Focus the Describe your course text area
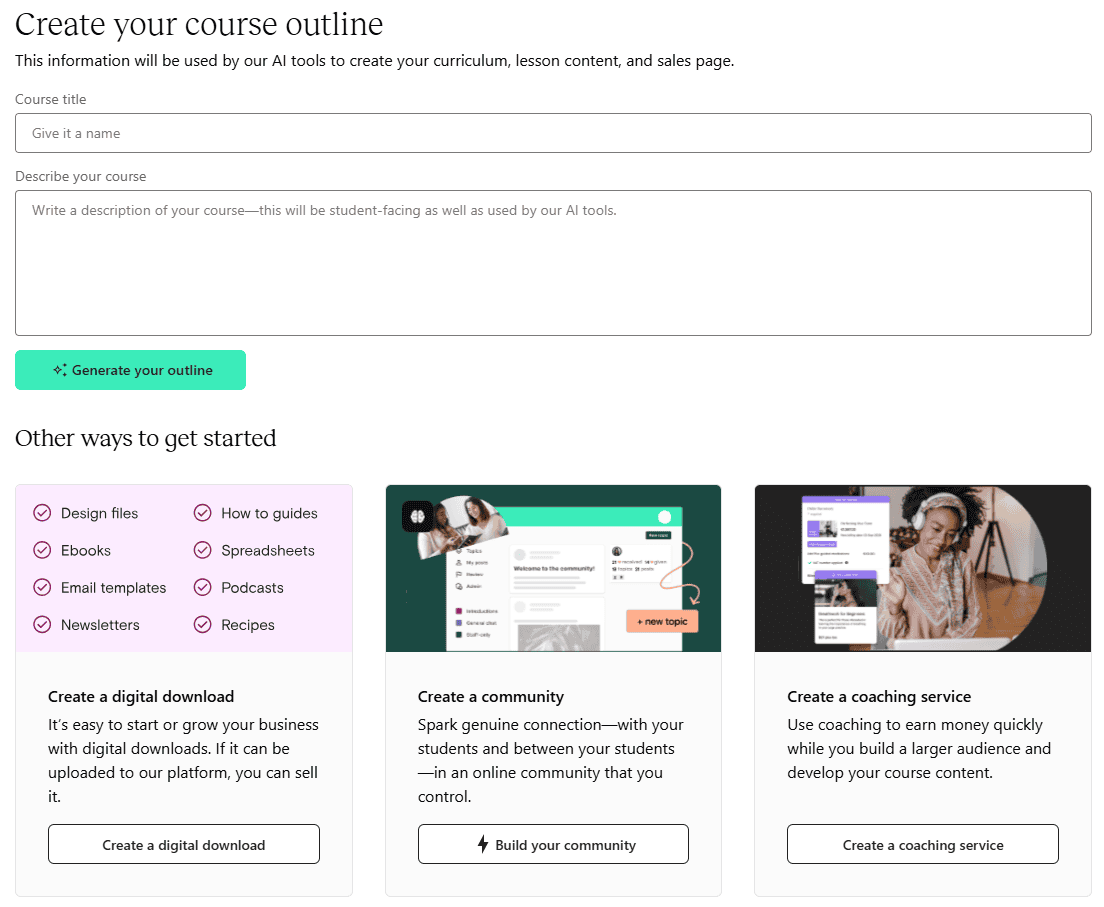 tap(553, 263)
